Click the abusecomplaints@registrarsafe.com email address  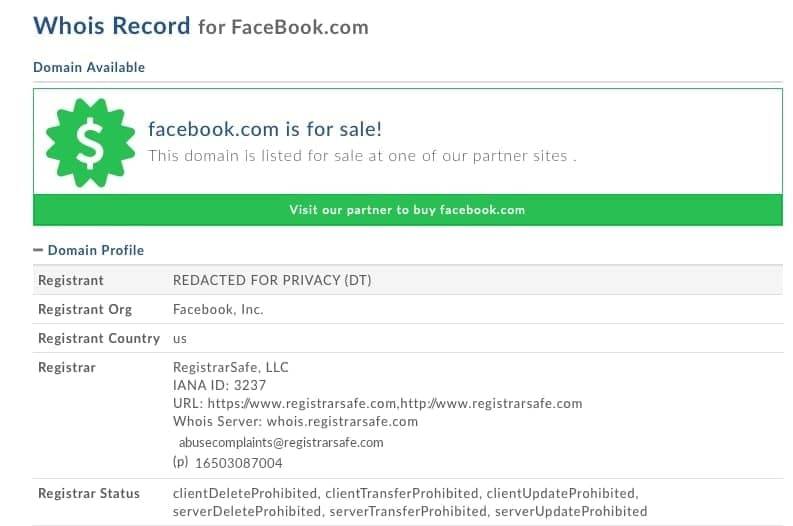[281, 442]
